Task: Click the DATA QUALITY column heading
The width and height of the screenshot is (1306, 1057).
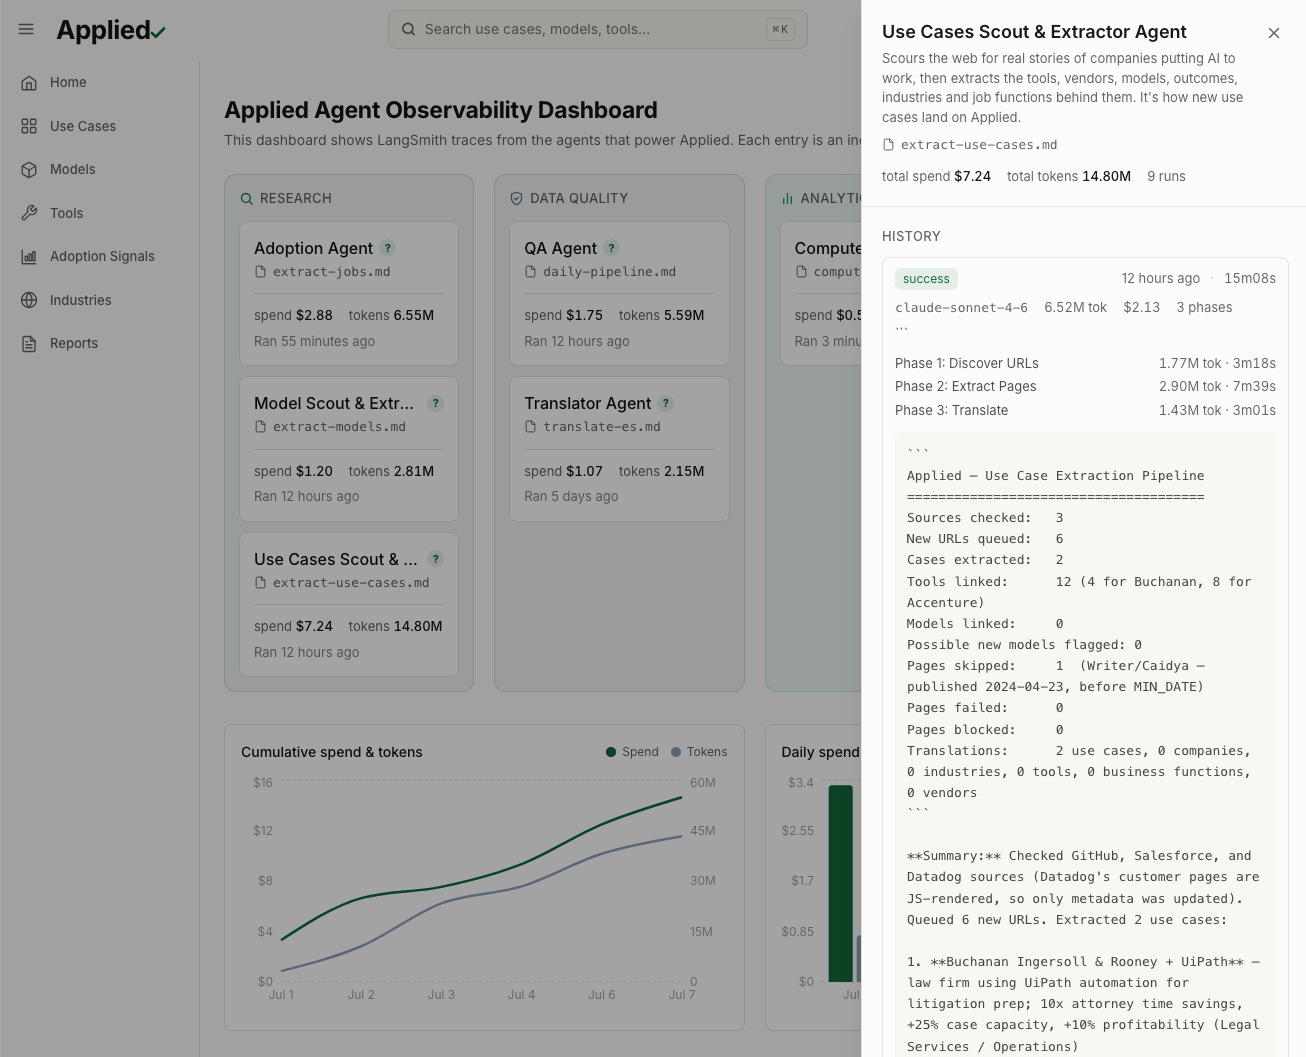Action: point(579,199)
